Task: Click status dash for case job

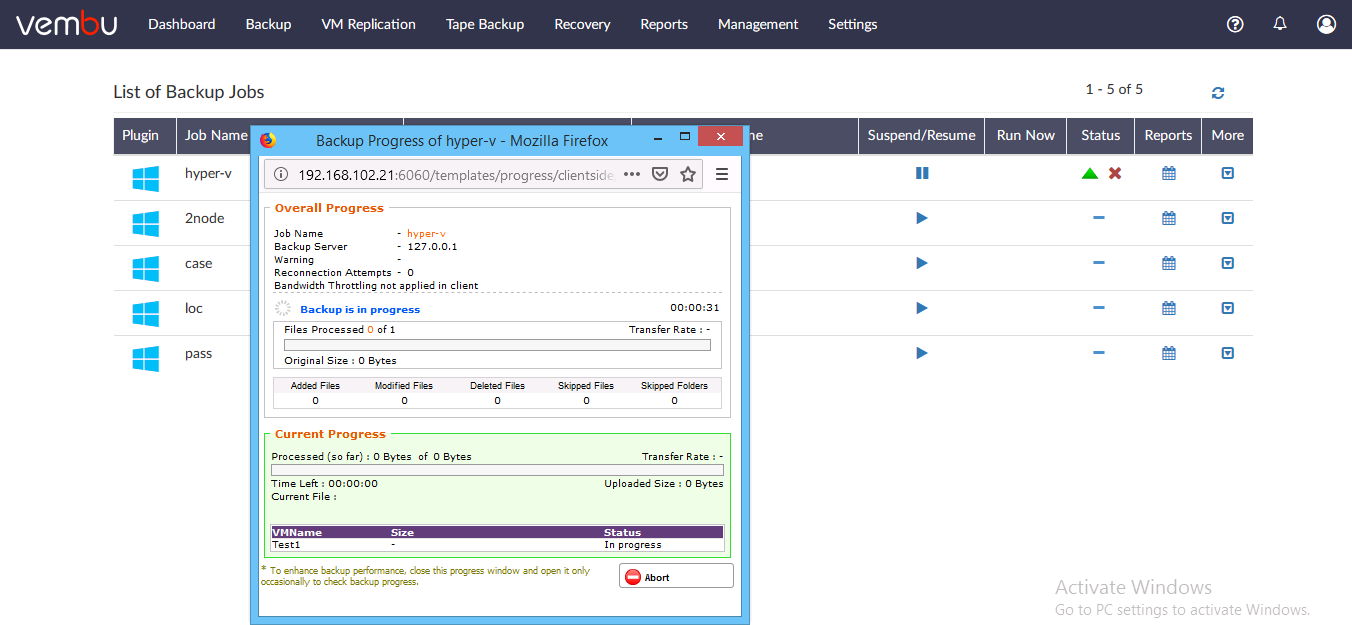Action: pyautogui.click(x=1099, y=263)
